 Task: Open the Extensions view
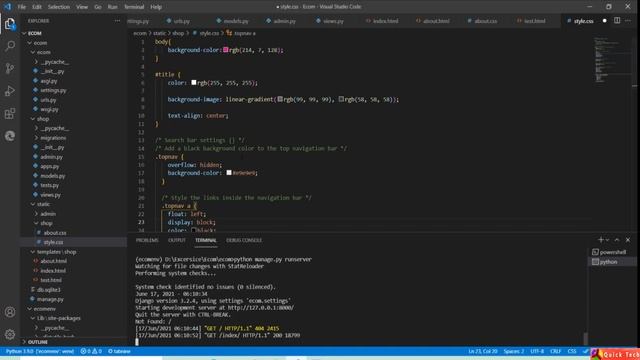click(10, 113)
